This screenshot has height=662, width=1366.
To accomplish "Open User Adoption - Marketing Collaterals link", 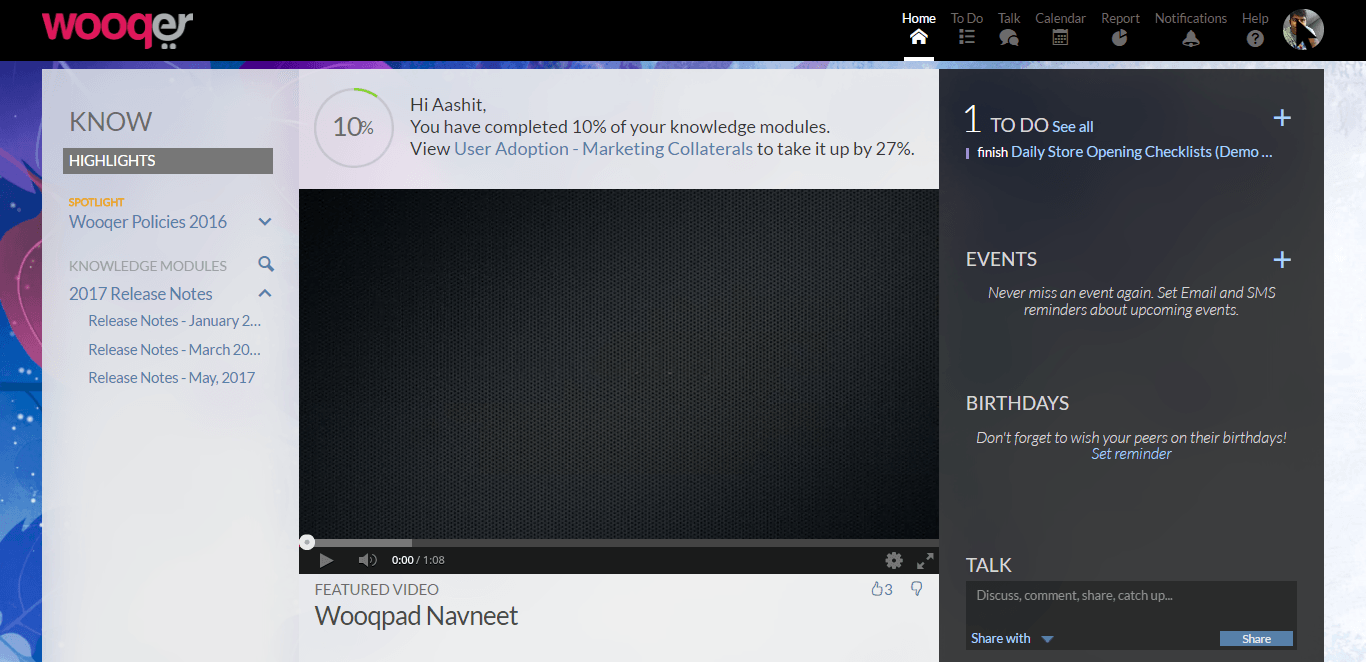I will coord(603,149).
